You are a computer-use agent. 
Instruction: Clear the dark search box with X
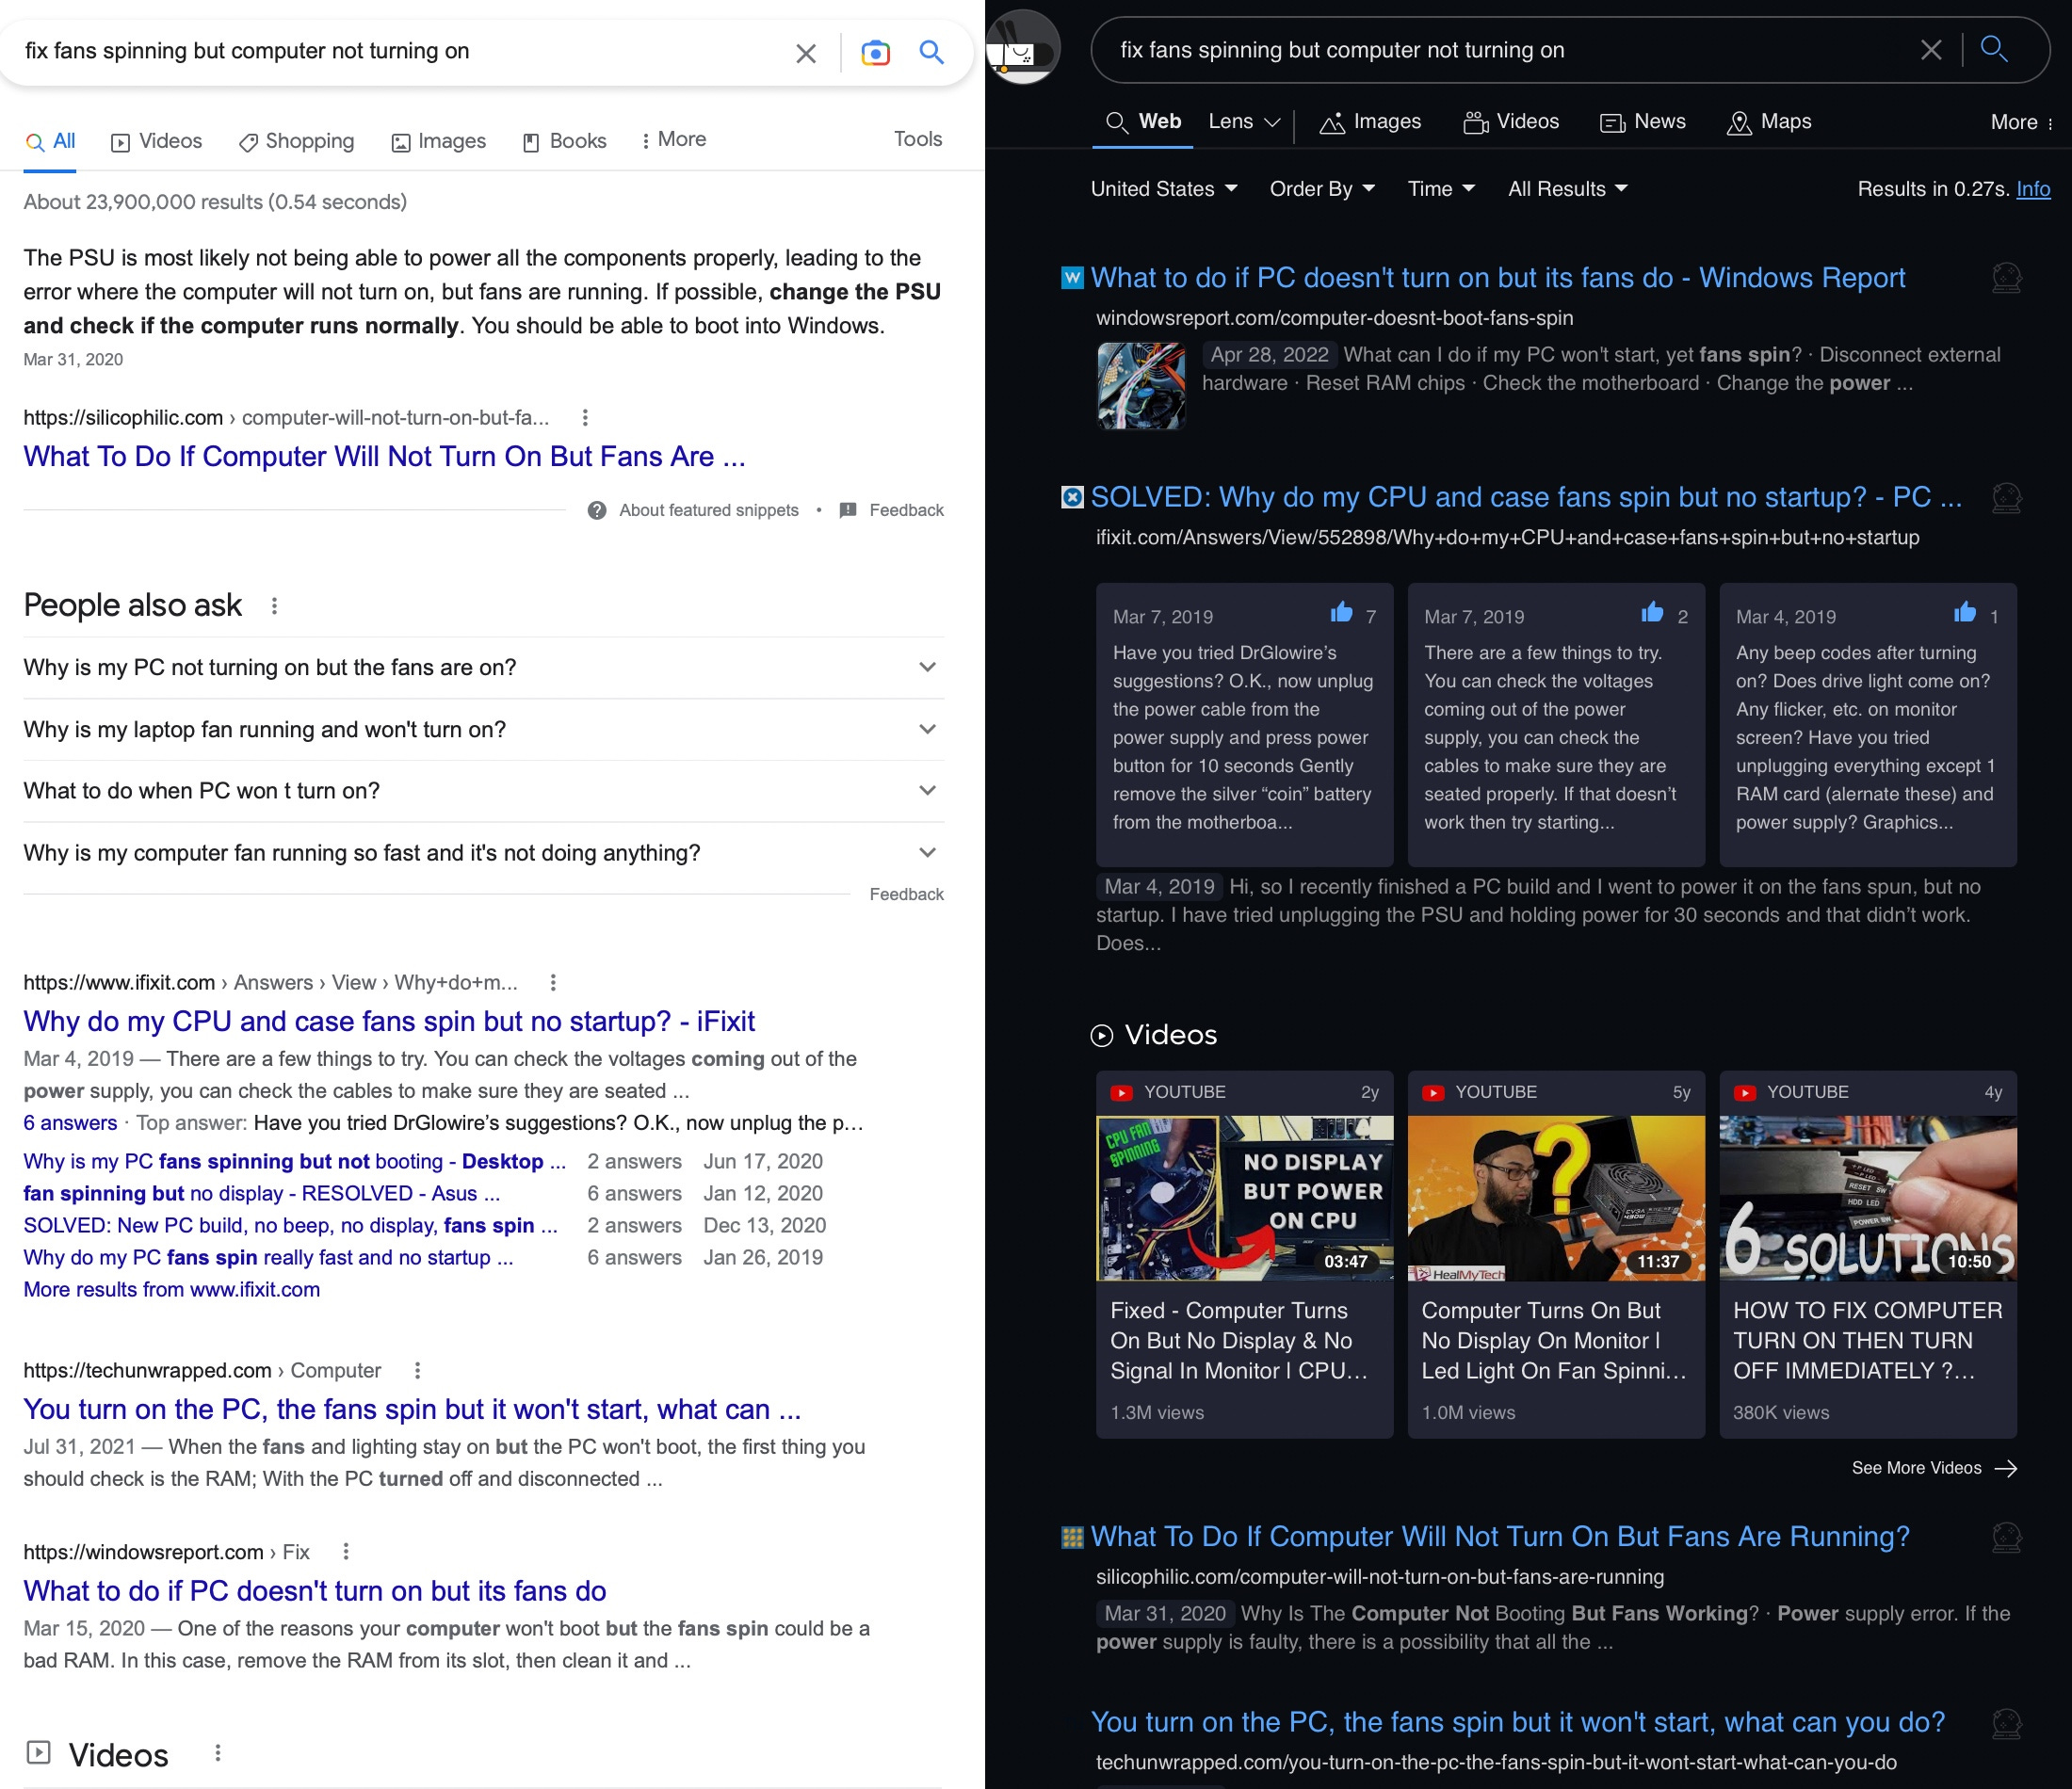(1931, 50)
